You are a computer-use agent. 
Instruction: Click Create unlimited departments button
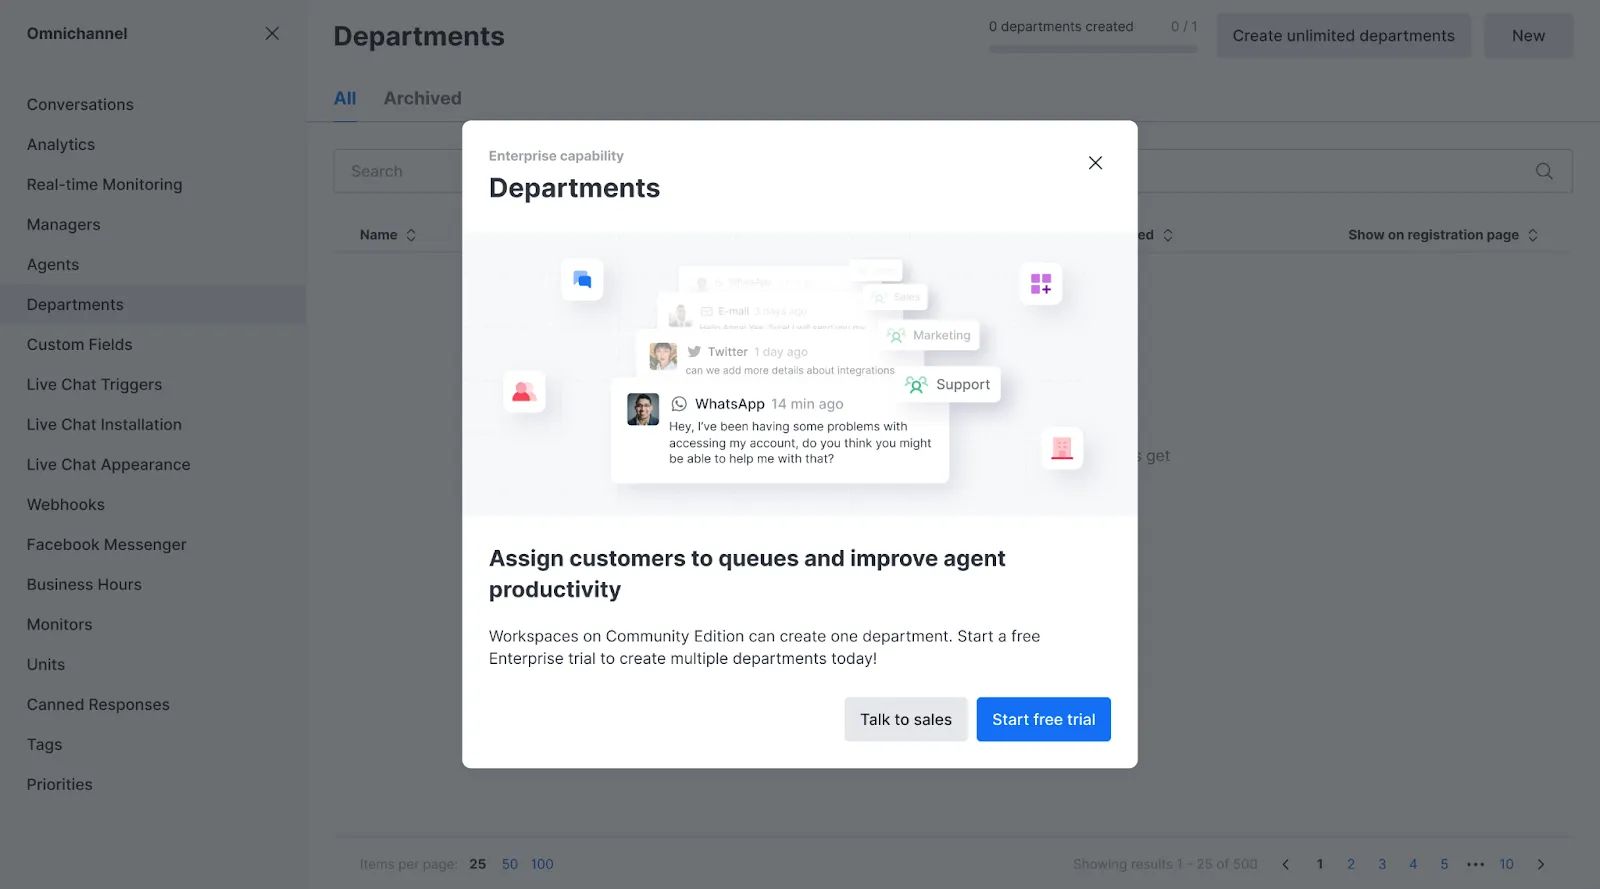click(1343, 36)
